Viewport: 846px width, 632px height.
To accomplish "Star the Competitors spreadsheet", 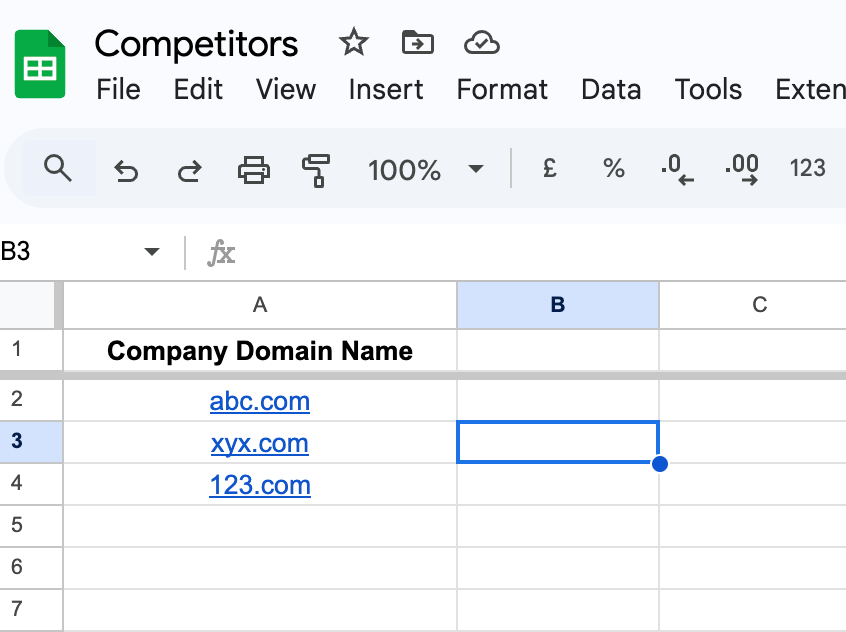I will (x=353, y=43).
